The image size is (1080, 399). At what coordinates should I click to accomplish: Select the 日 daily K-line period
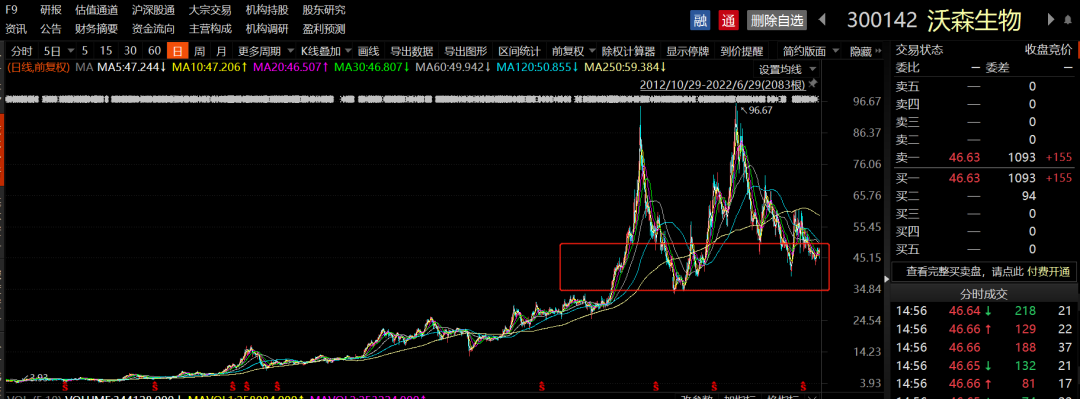(178, 51)
